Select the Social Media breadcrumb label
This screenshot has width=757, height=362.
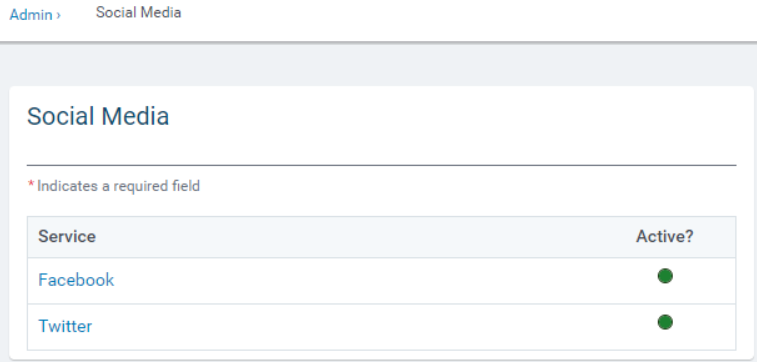(x=139, y=13)
